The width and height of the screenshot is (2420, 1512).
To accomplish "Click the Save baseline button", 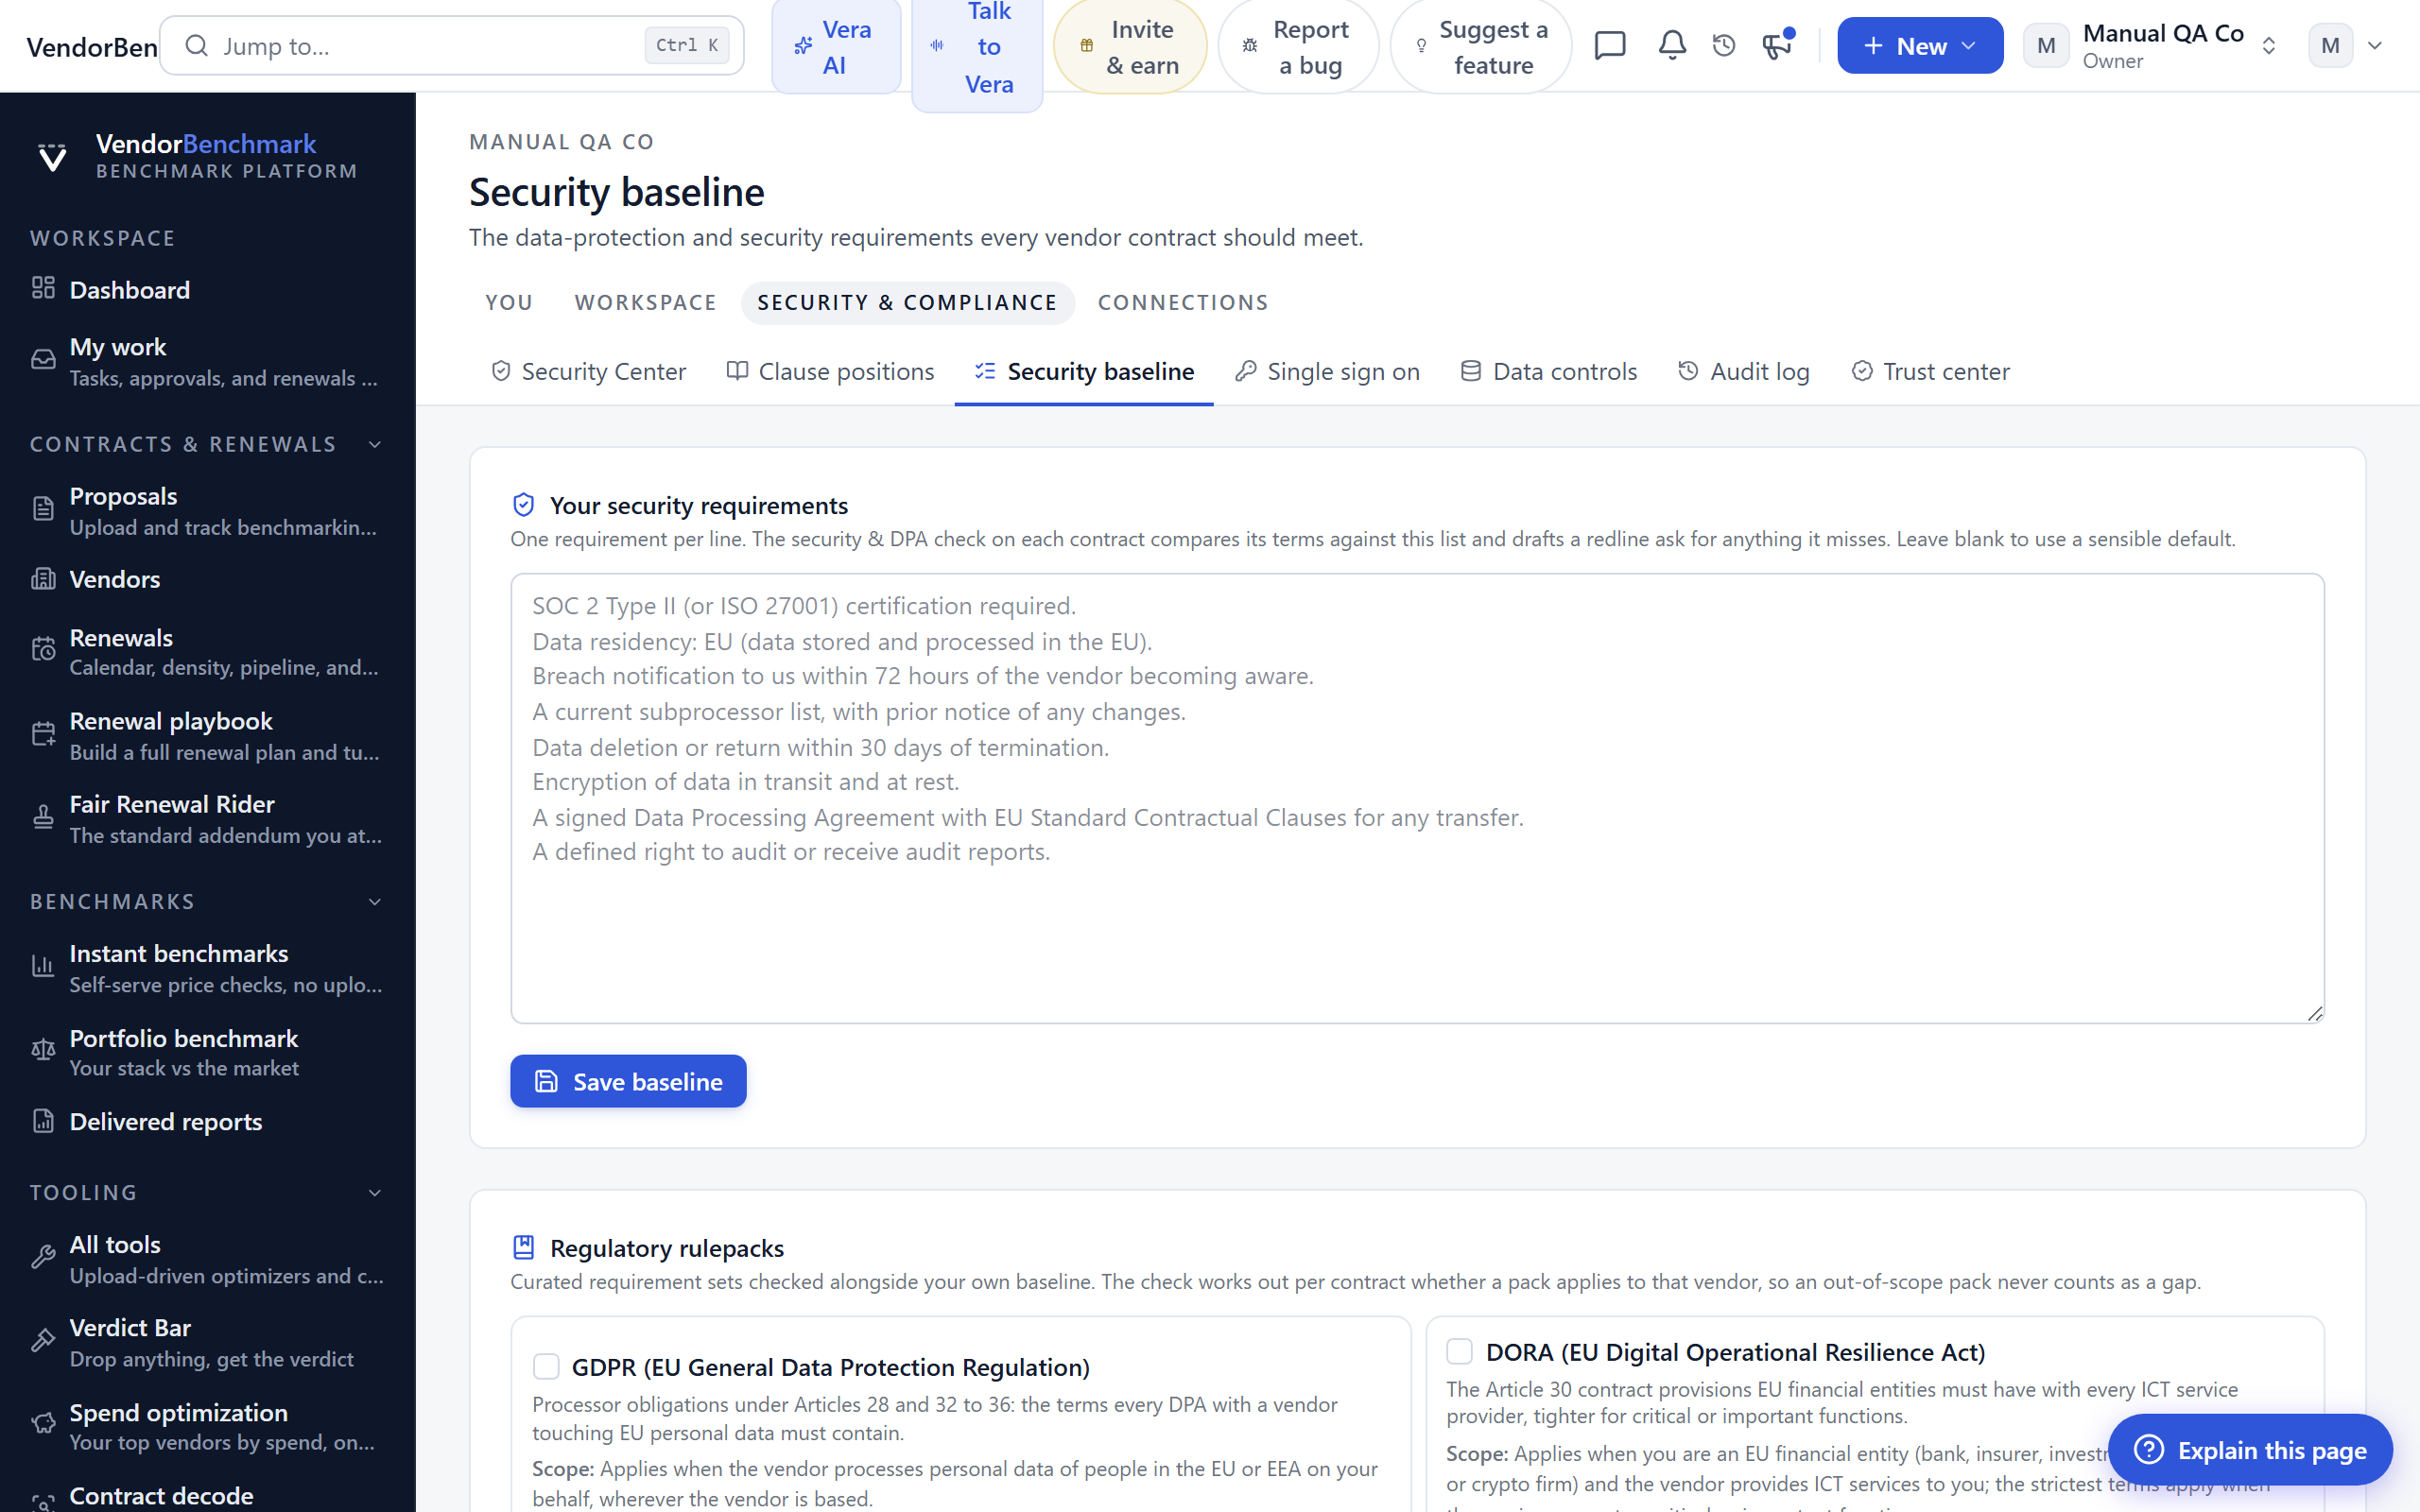I will click(x=628, y=1081).
